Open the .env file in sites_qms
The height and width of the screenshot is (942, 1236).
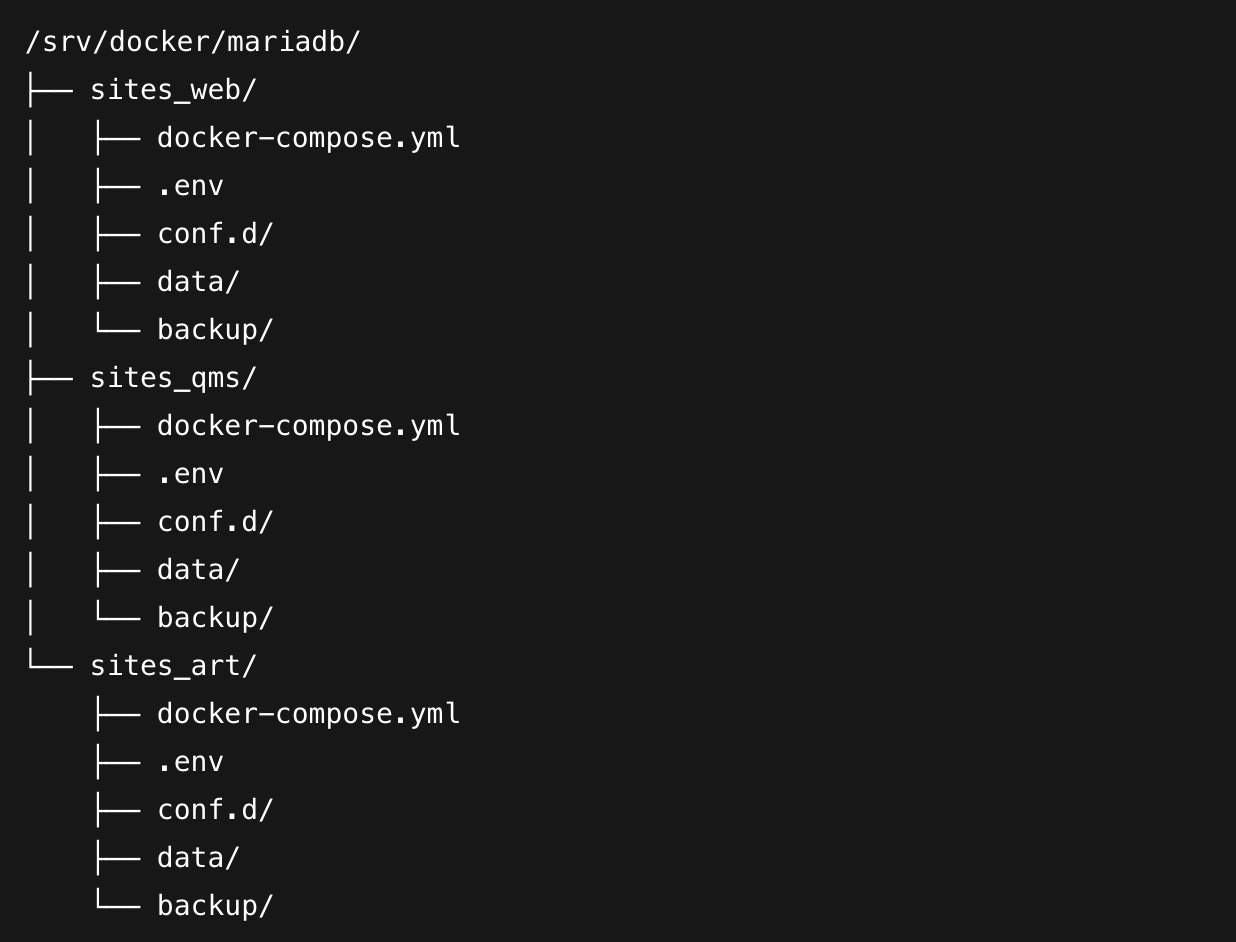click(x=190, y=474)
